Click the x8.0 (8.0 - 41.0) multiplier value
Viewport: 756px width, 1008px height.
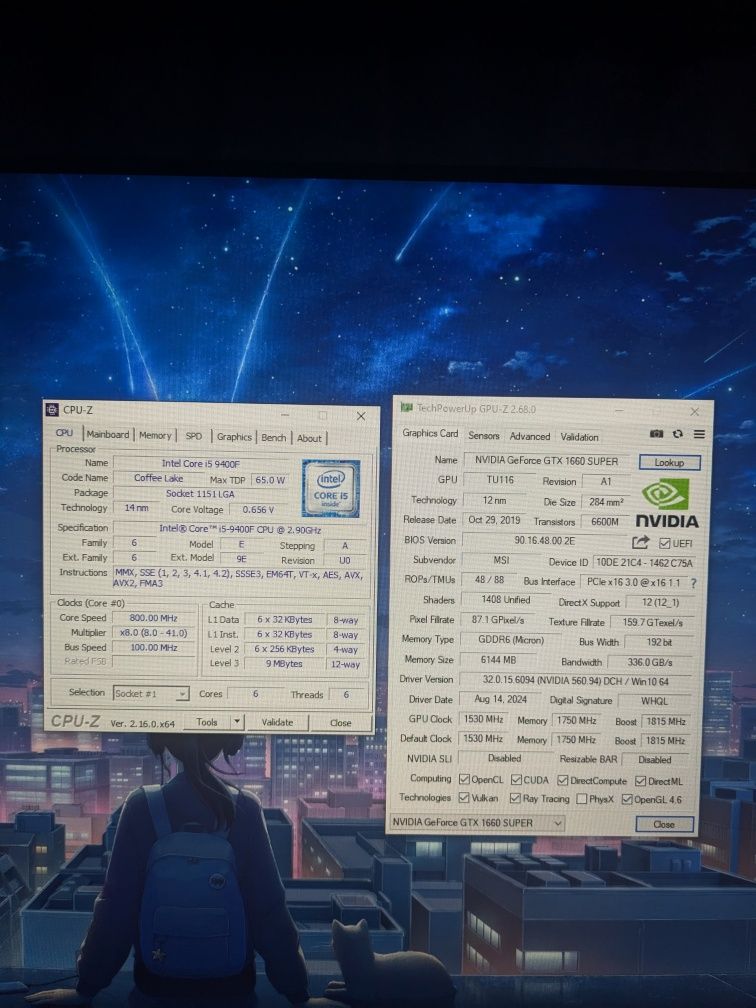point(154,633)
